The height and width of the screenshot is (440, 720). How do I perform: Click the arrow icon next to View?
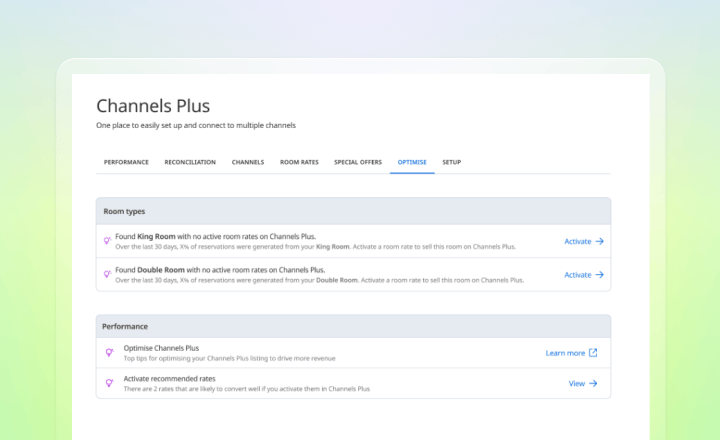pos(593,384)
